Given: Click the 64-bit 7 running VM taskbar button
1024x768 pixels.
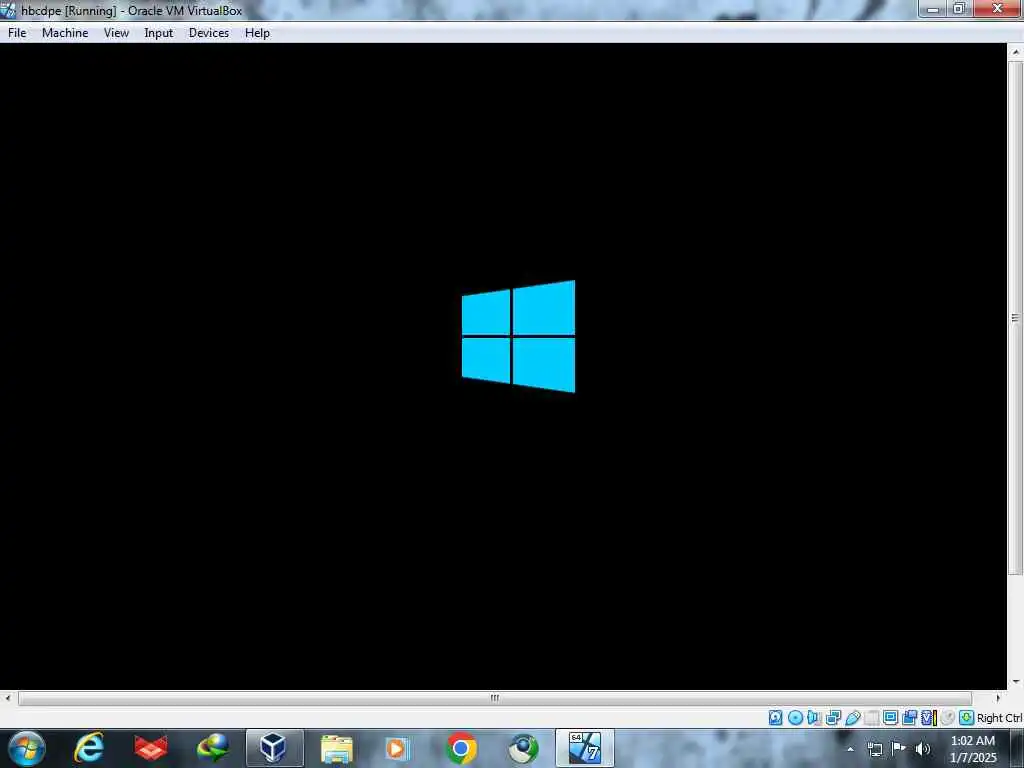Looking at the screenshot, I should click(x=584, y=748).
